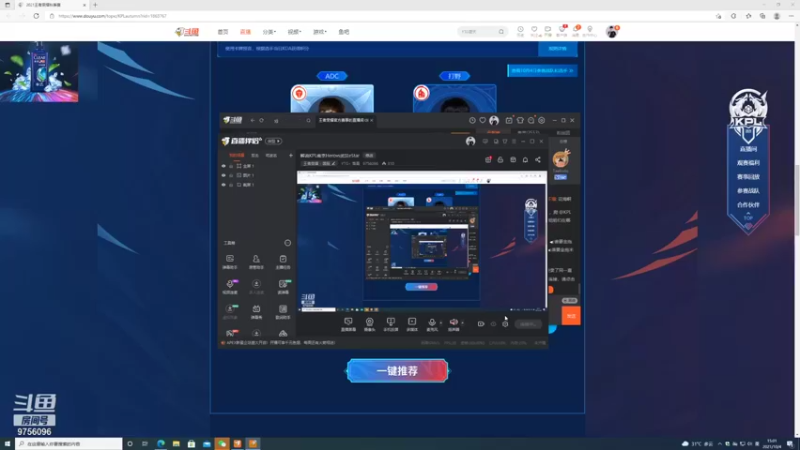Open the second tool in toolbox first row

click(256, 262)
